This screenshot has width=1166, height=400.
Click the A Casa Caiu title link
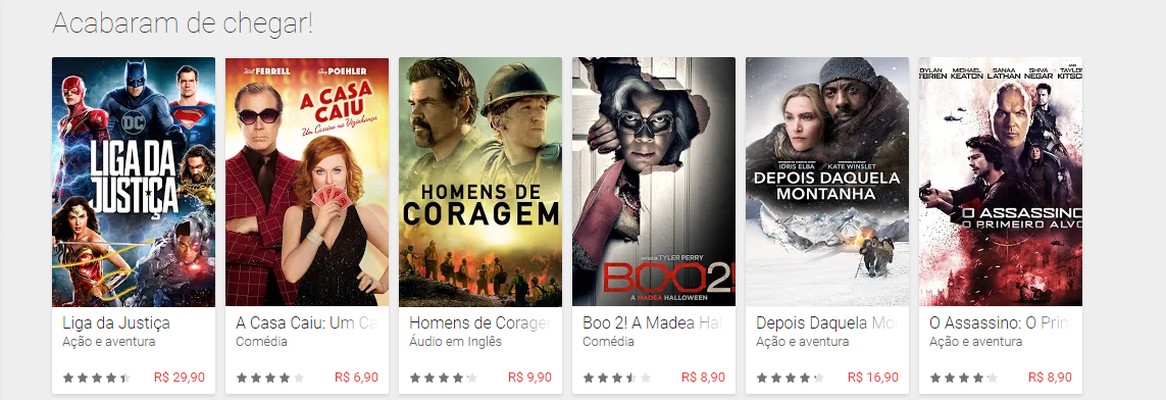pyautogui.click(x=306, y=323)
